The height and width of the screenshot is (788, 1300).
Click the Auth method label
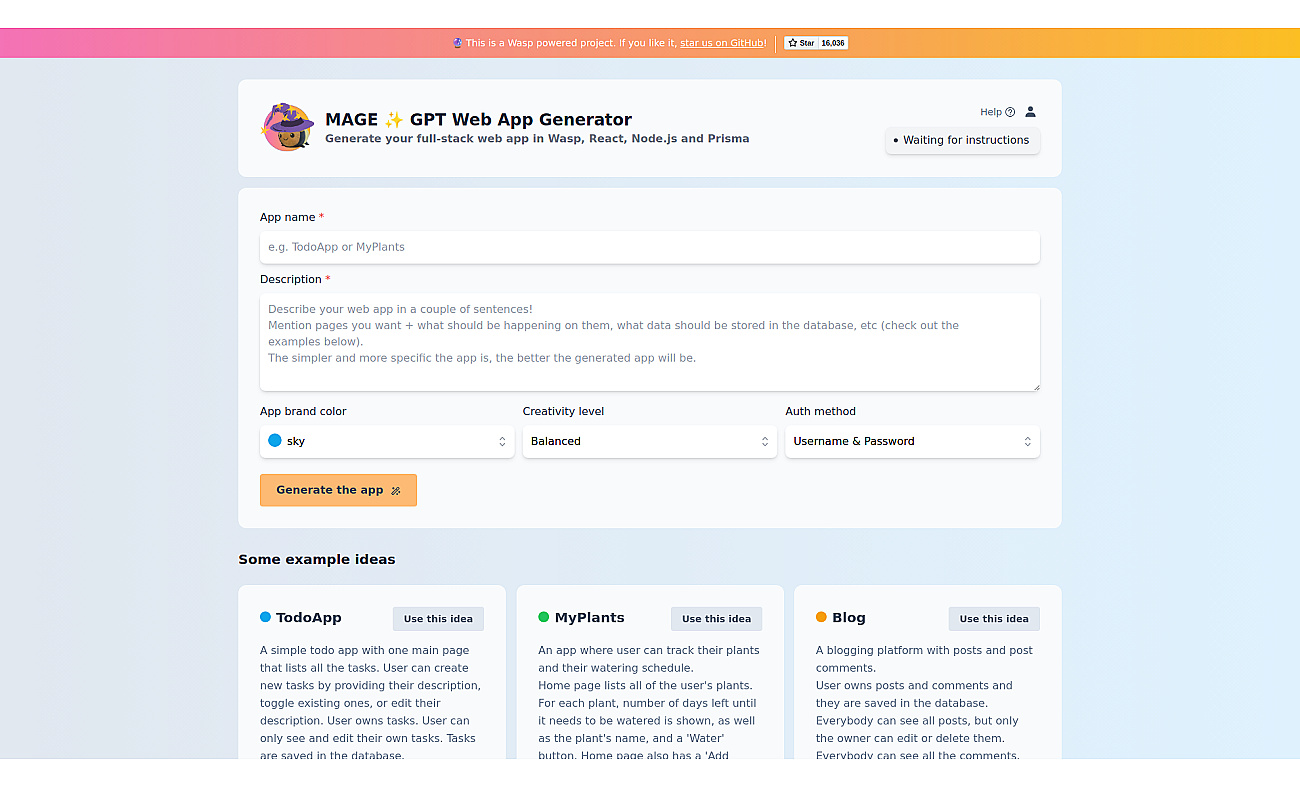click(x=820, y=411)
